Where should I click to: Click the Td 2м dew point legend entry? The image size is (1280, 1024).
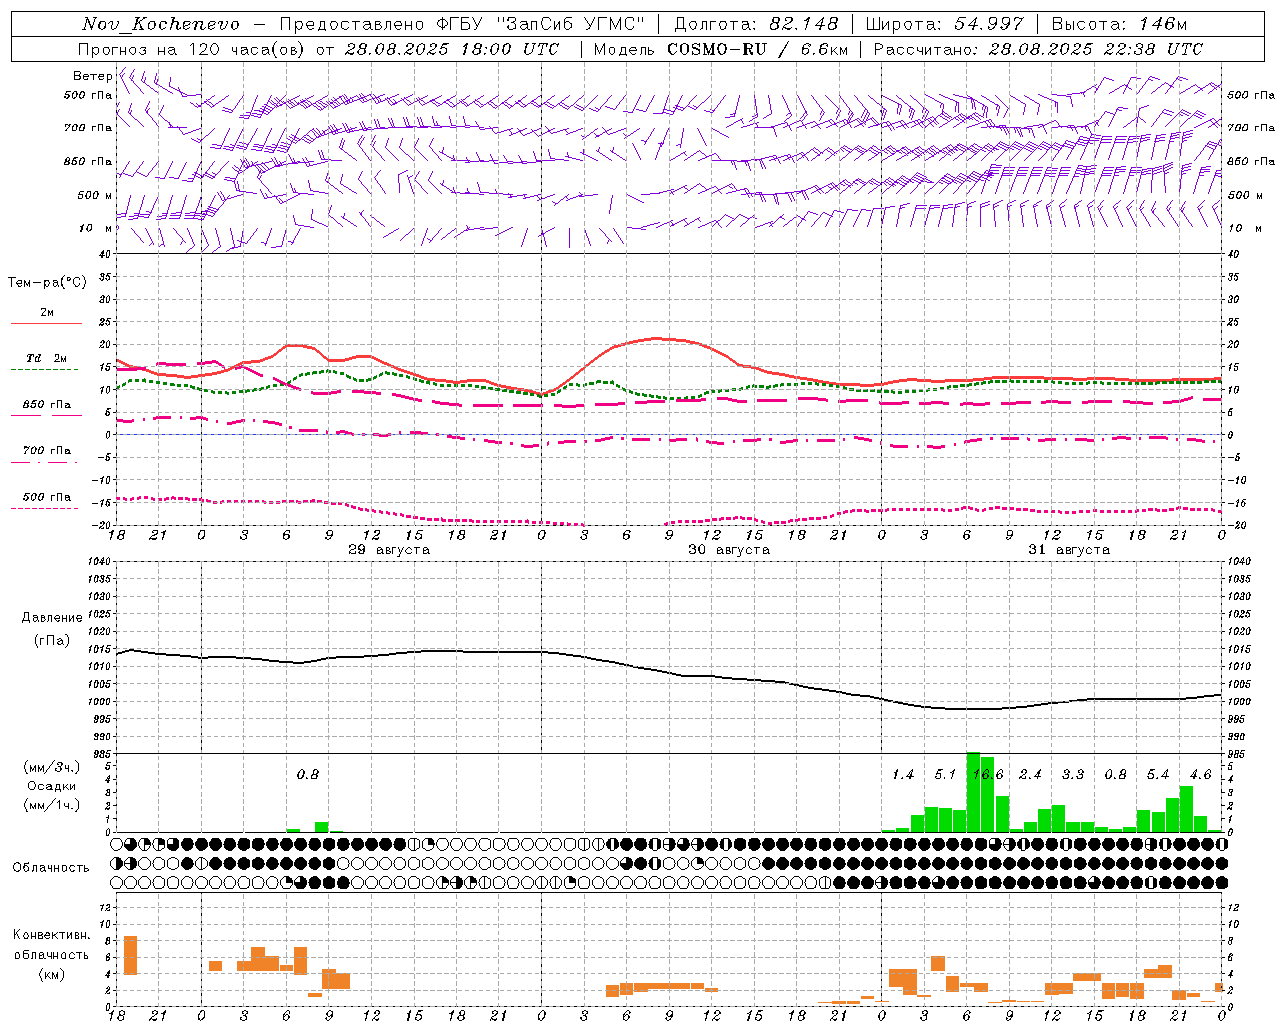(x=46, y=358)
